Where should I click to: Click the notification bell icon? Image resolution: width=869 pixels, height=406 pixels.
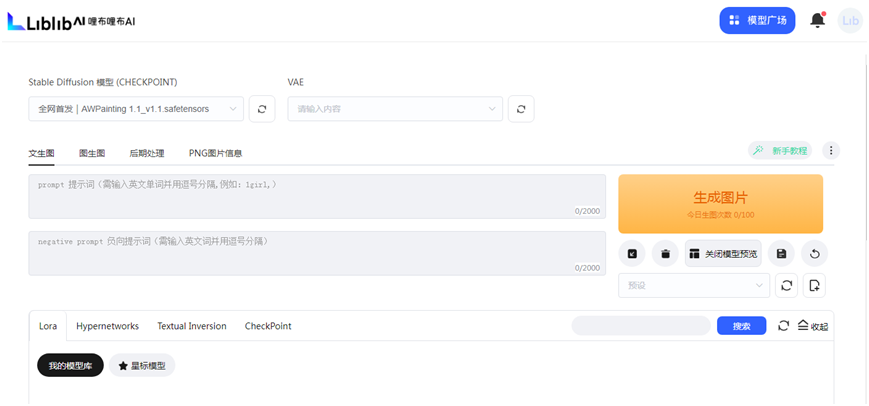click(817, 20)
